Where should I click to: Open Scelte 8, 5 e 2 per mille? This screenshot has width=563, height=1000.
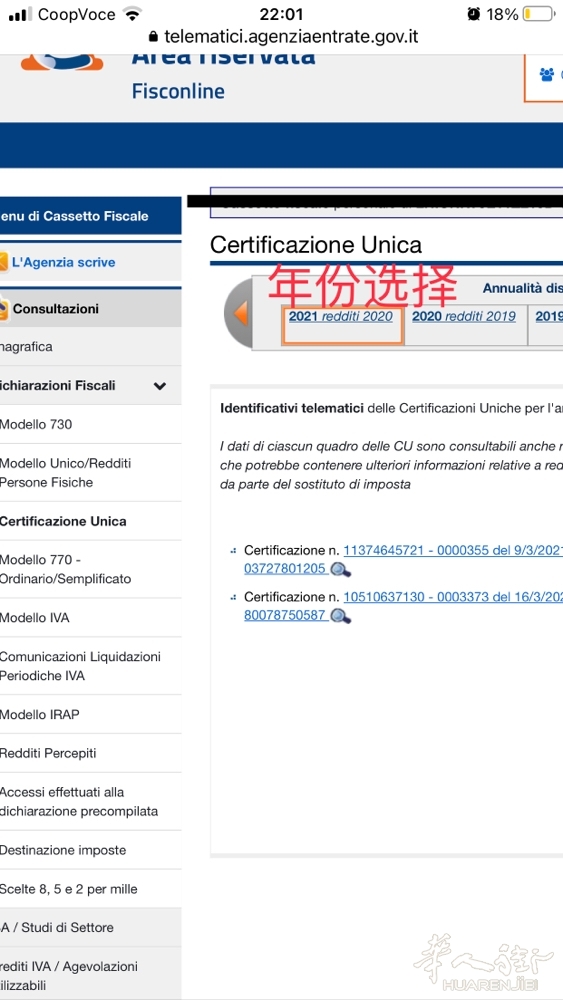(x=91, y=889)
